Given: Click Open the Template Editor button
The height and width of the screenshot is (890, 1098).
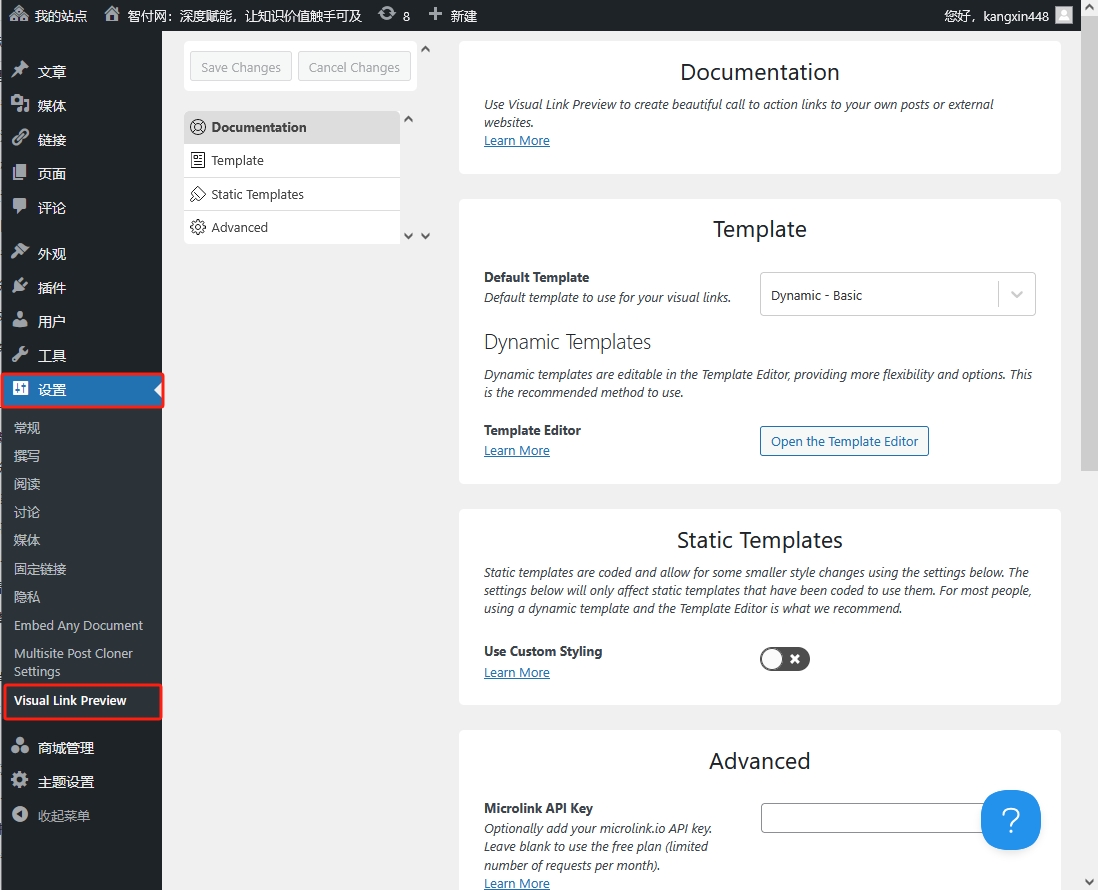Looking at the screenshot, I should (844, 441).
